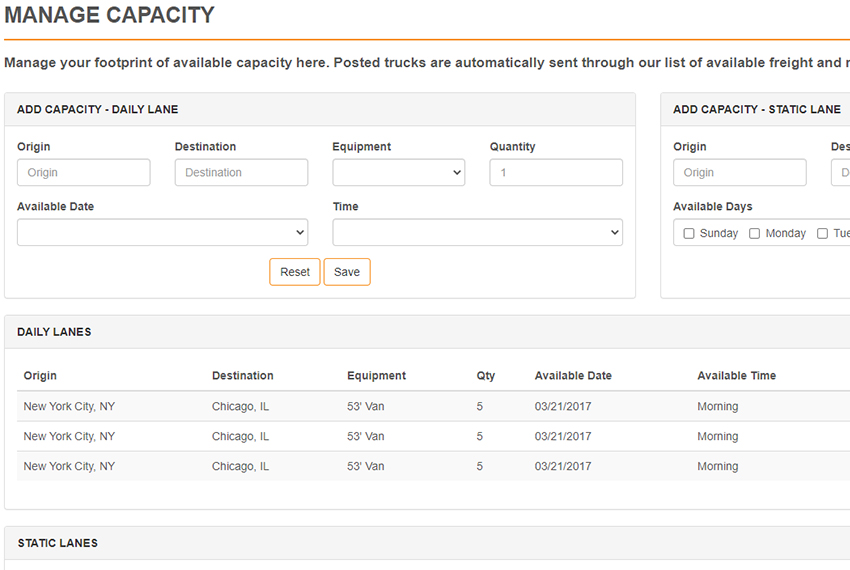
Task: Click the Origin column header in Daily Lanes
Action: (x=40, y=376)
